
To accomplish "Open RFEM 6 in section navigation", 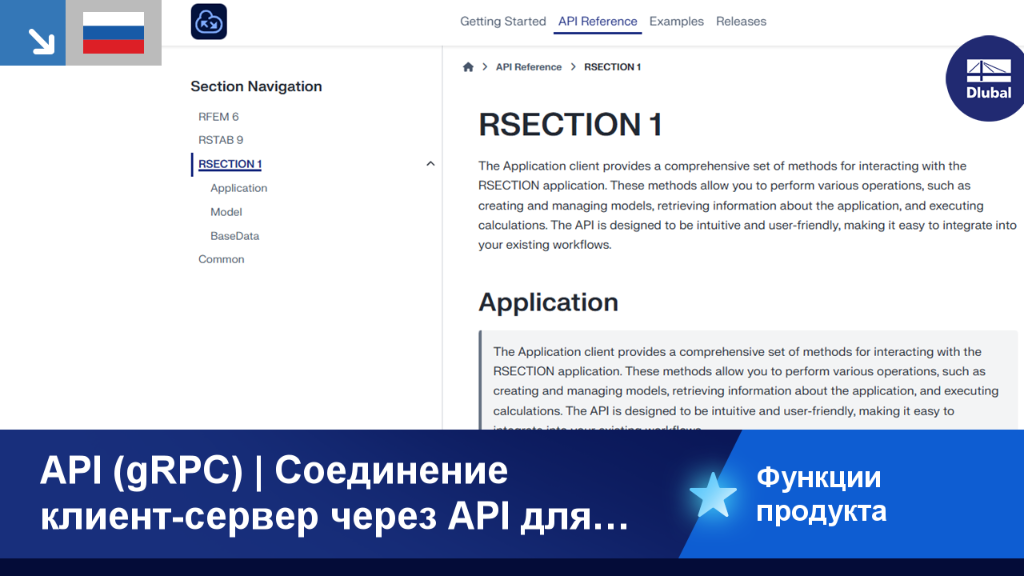I will click(x=219, y=117).
